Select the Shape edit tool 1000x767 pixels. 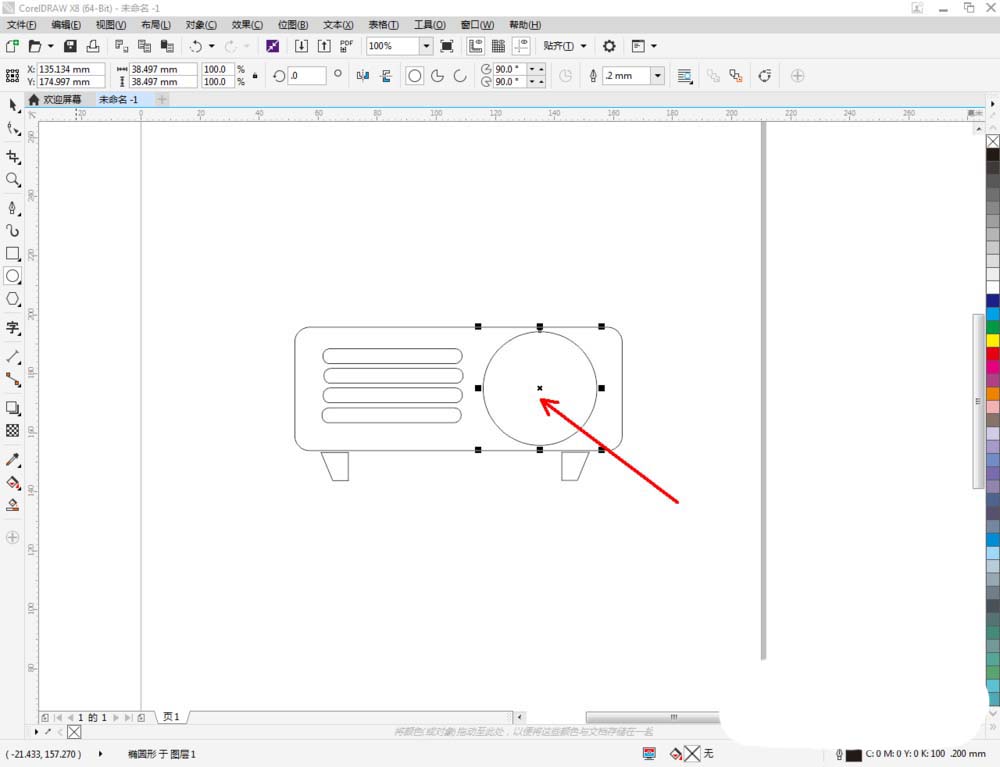[x=13, y=129]
